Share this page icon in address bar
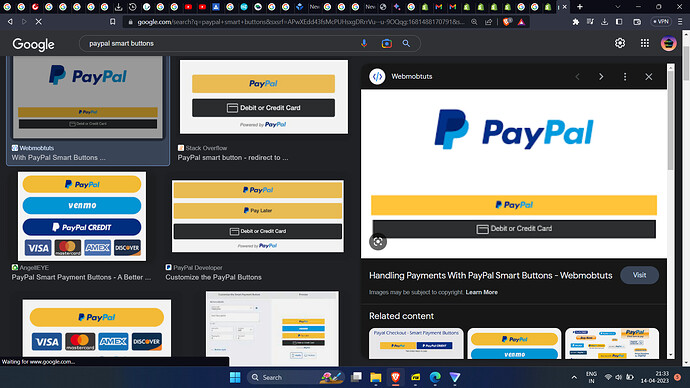690x388 pixels. (488, 22)
